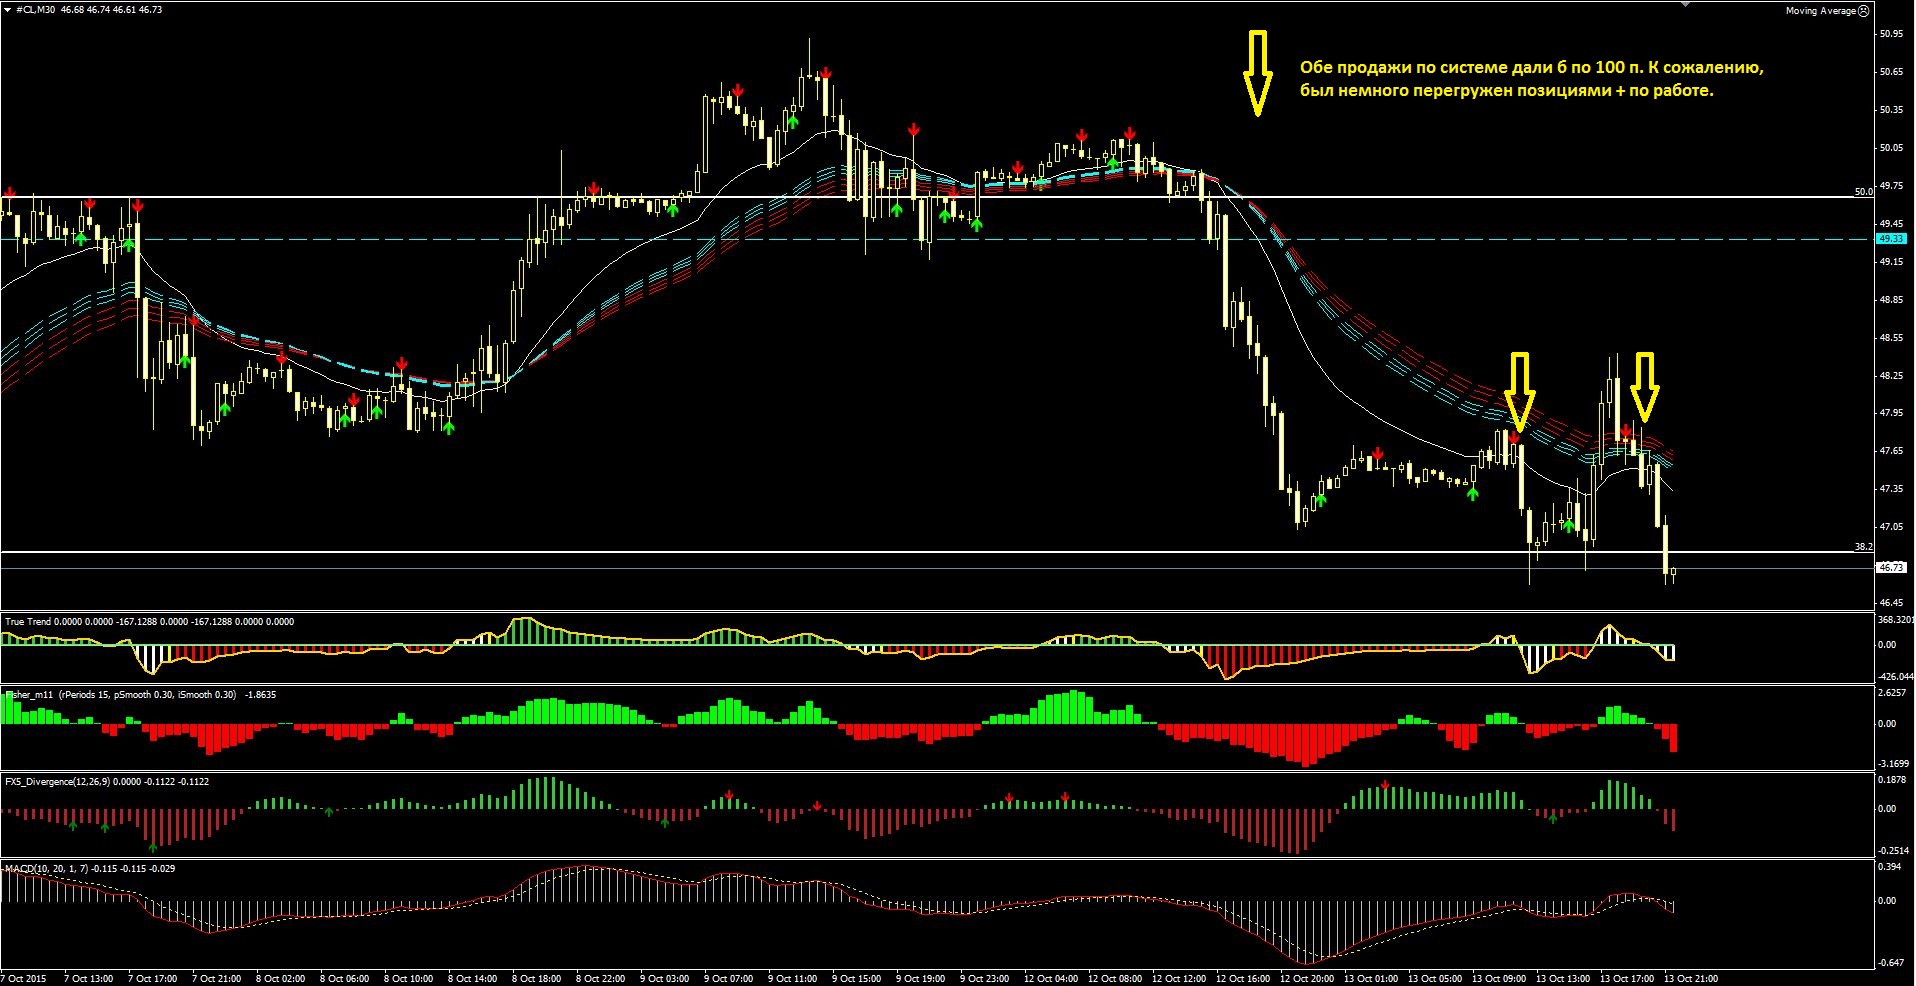Click the 0.394 MACD scale value
This screenshot has height=986, width=1916.
[x=1890, y=867]
